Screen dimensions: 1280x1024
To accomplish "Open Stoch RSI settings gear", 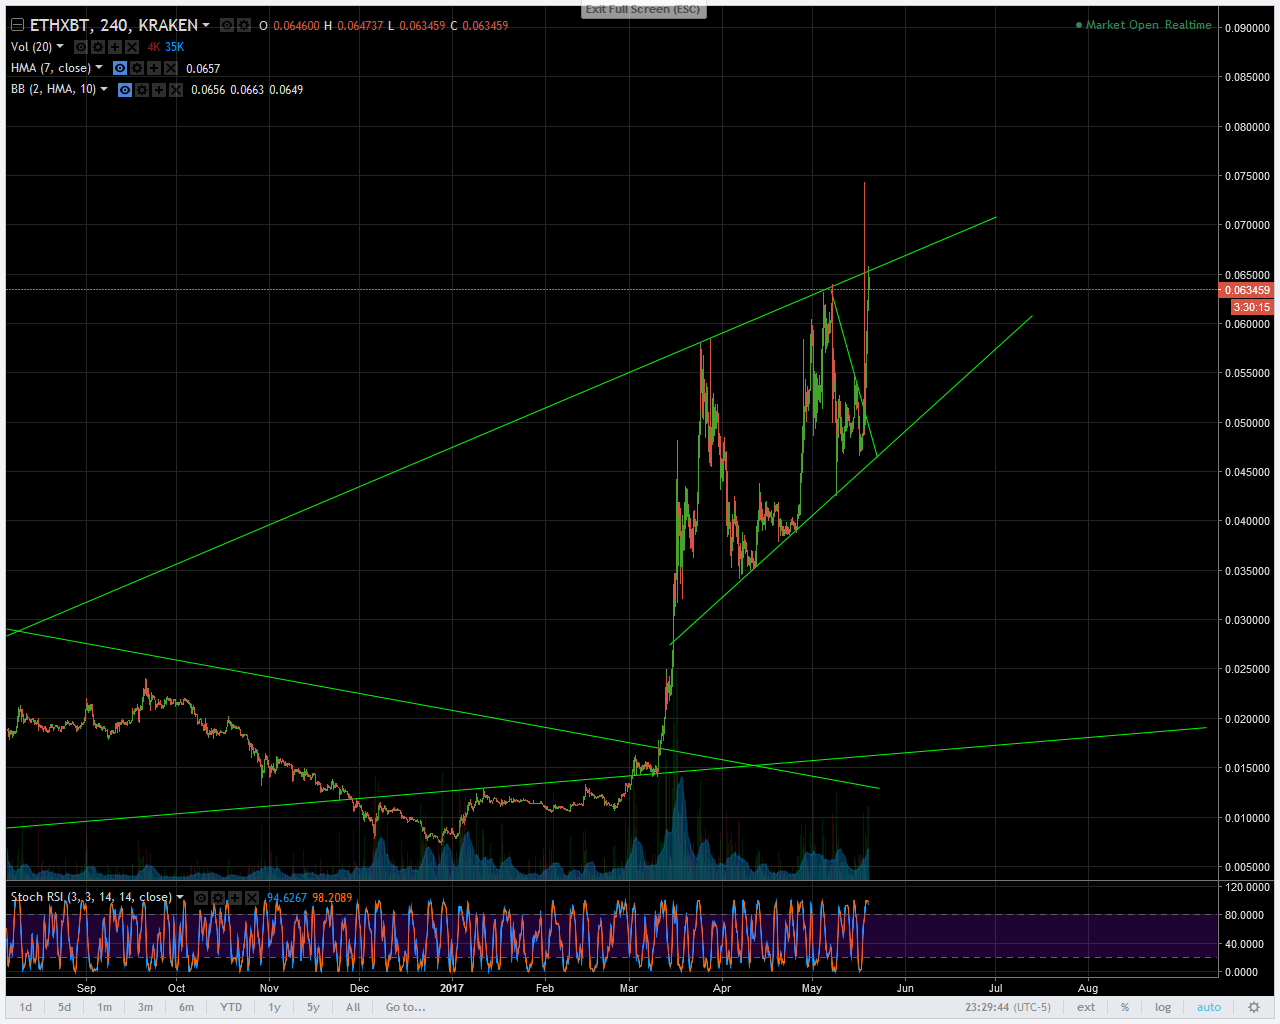I will 218,897.
